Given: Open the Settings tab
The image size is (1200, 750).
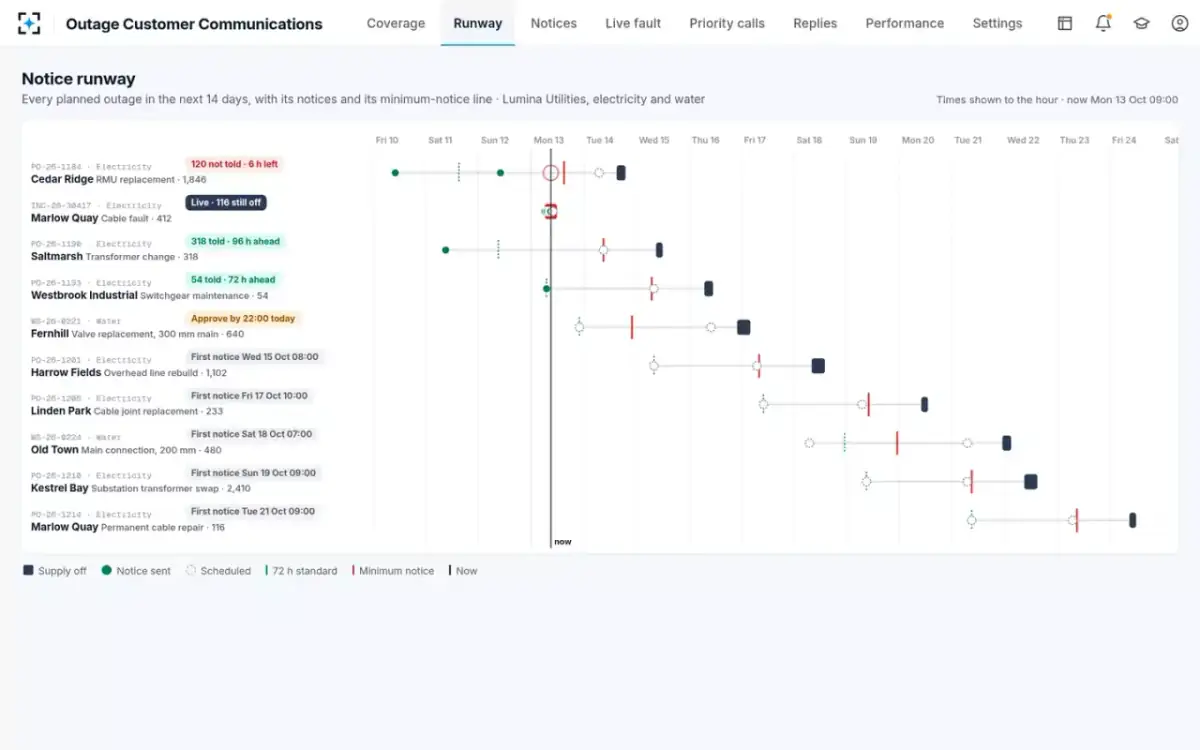Looking at the screenshot, I should click(x=997, y=23).
